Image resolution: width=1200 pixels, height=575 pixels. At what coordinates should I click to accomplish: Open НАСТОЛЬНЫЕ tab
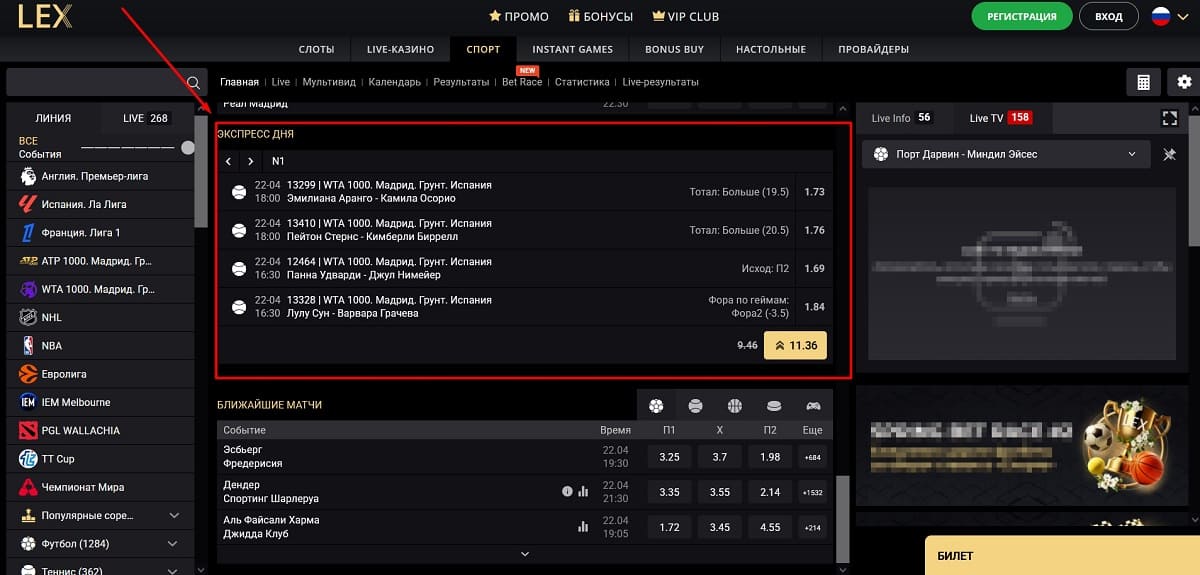click(771, 49)
